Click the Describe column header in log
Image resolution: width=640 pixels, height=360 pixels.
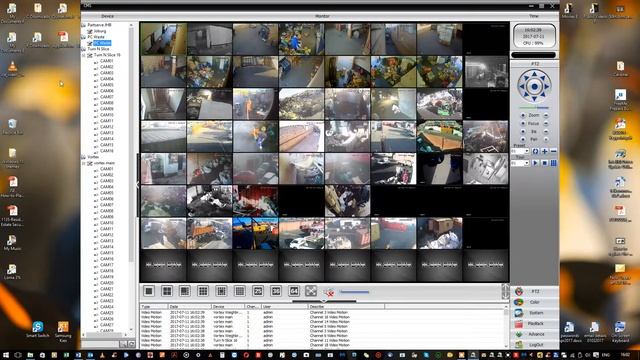pos(346,306)
